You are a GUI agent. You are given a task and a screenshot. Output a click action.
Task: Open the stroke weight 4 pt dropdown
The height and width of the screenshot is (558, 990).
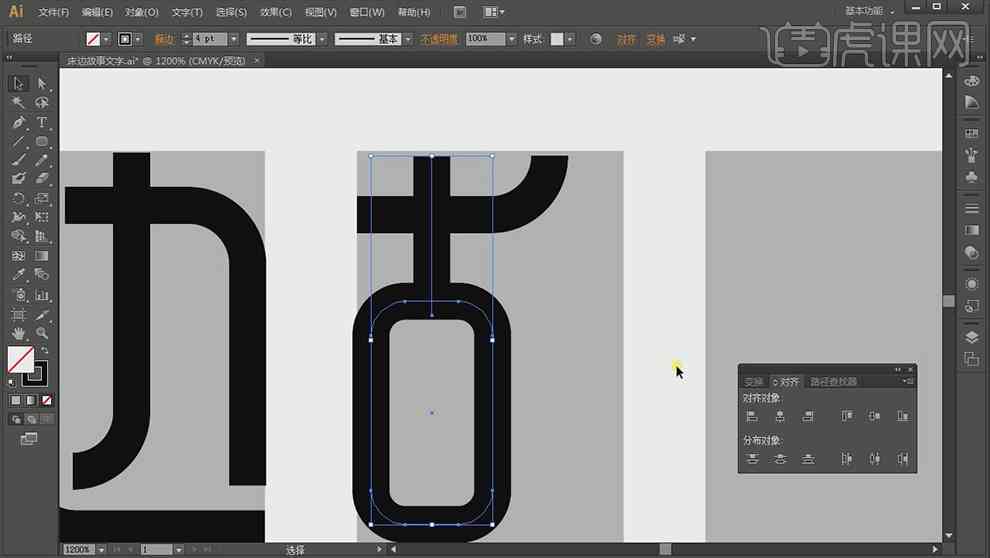pos(234,39)
